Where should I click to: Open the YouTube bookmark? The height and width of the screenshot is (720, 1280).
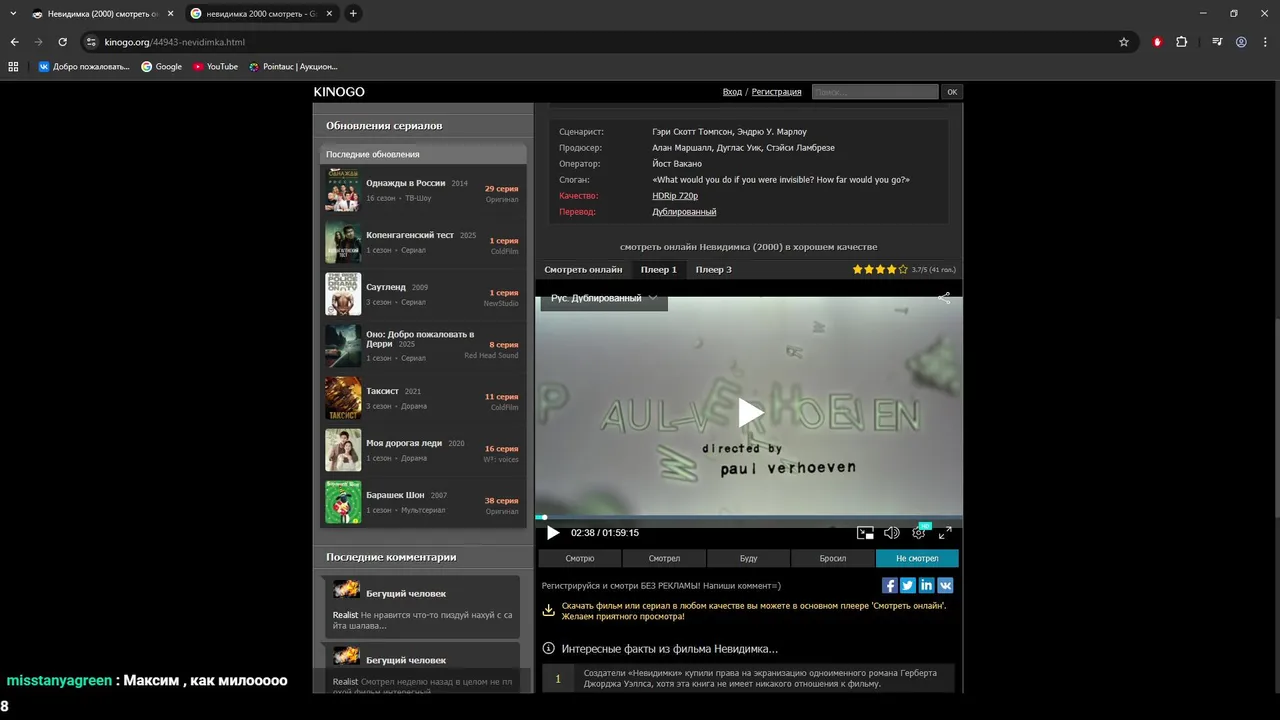(215, 67)
